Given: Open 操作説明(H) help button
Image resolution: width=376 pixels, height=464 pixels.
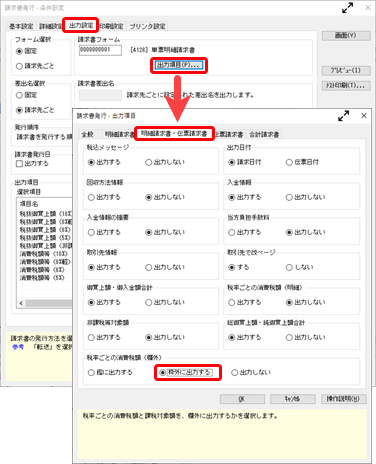Looking at the screenshot, I should coord(344,399).
